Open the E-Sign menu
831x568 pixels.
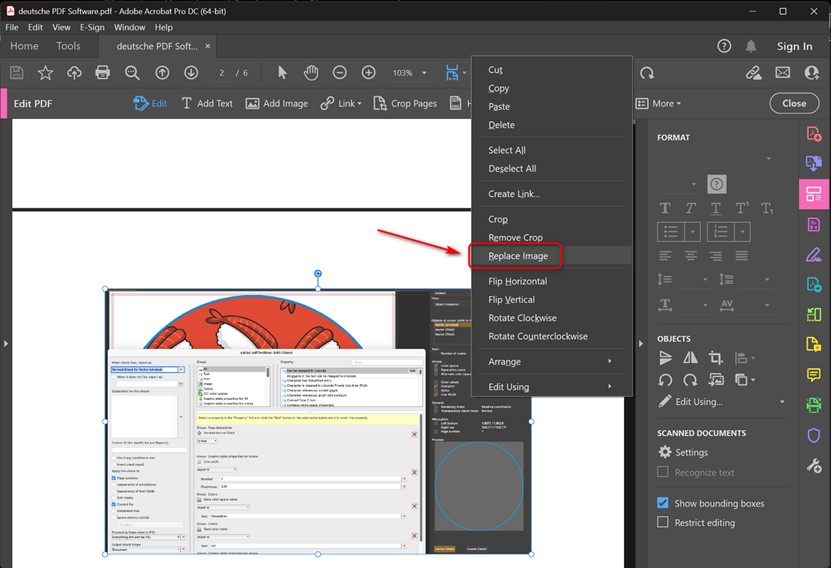pyautogui.click(x=92, y=27)
